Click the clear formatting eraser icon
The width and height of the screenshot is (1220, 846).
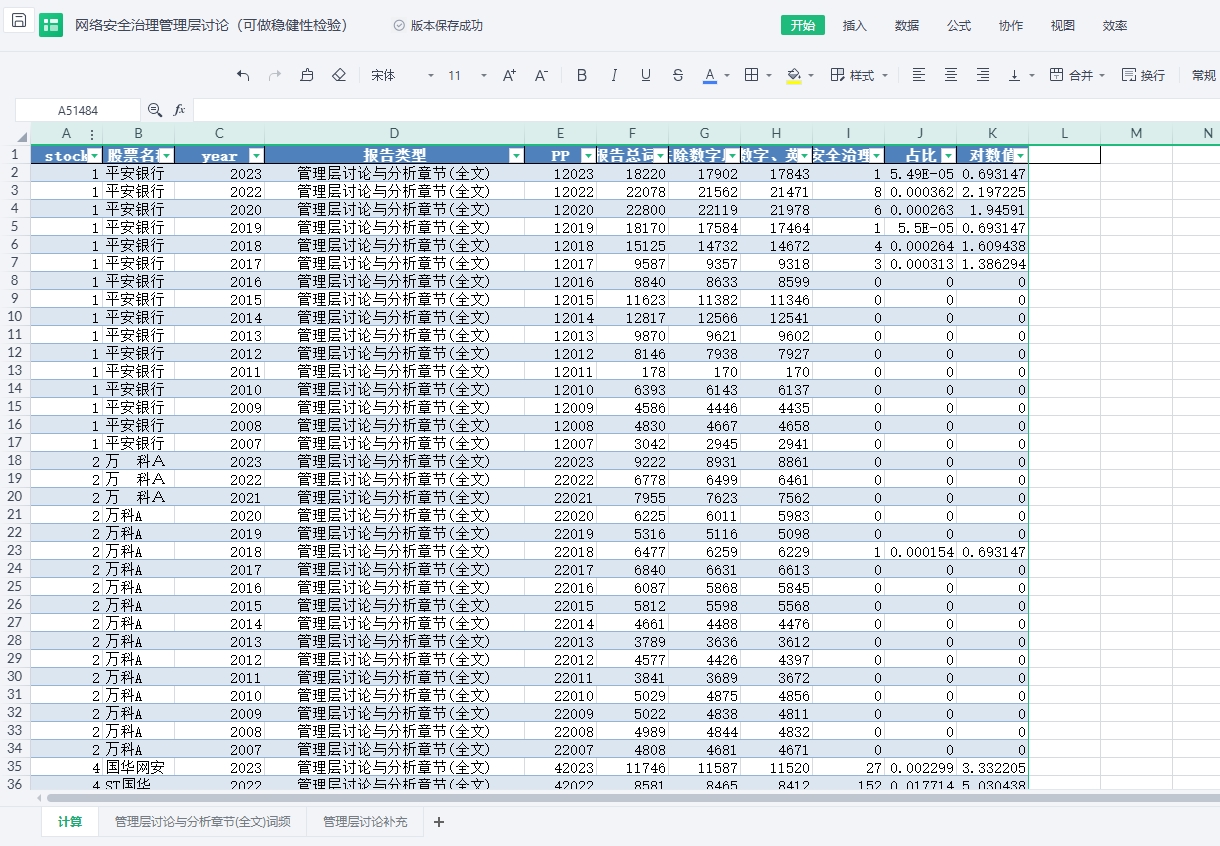(339, 75)
